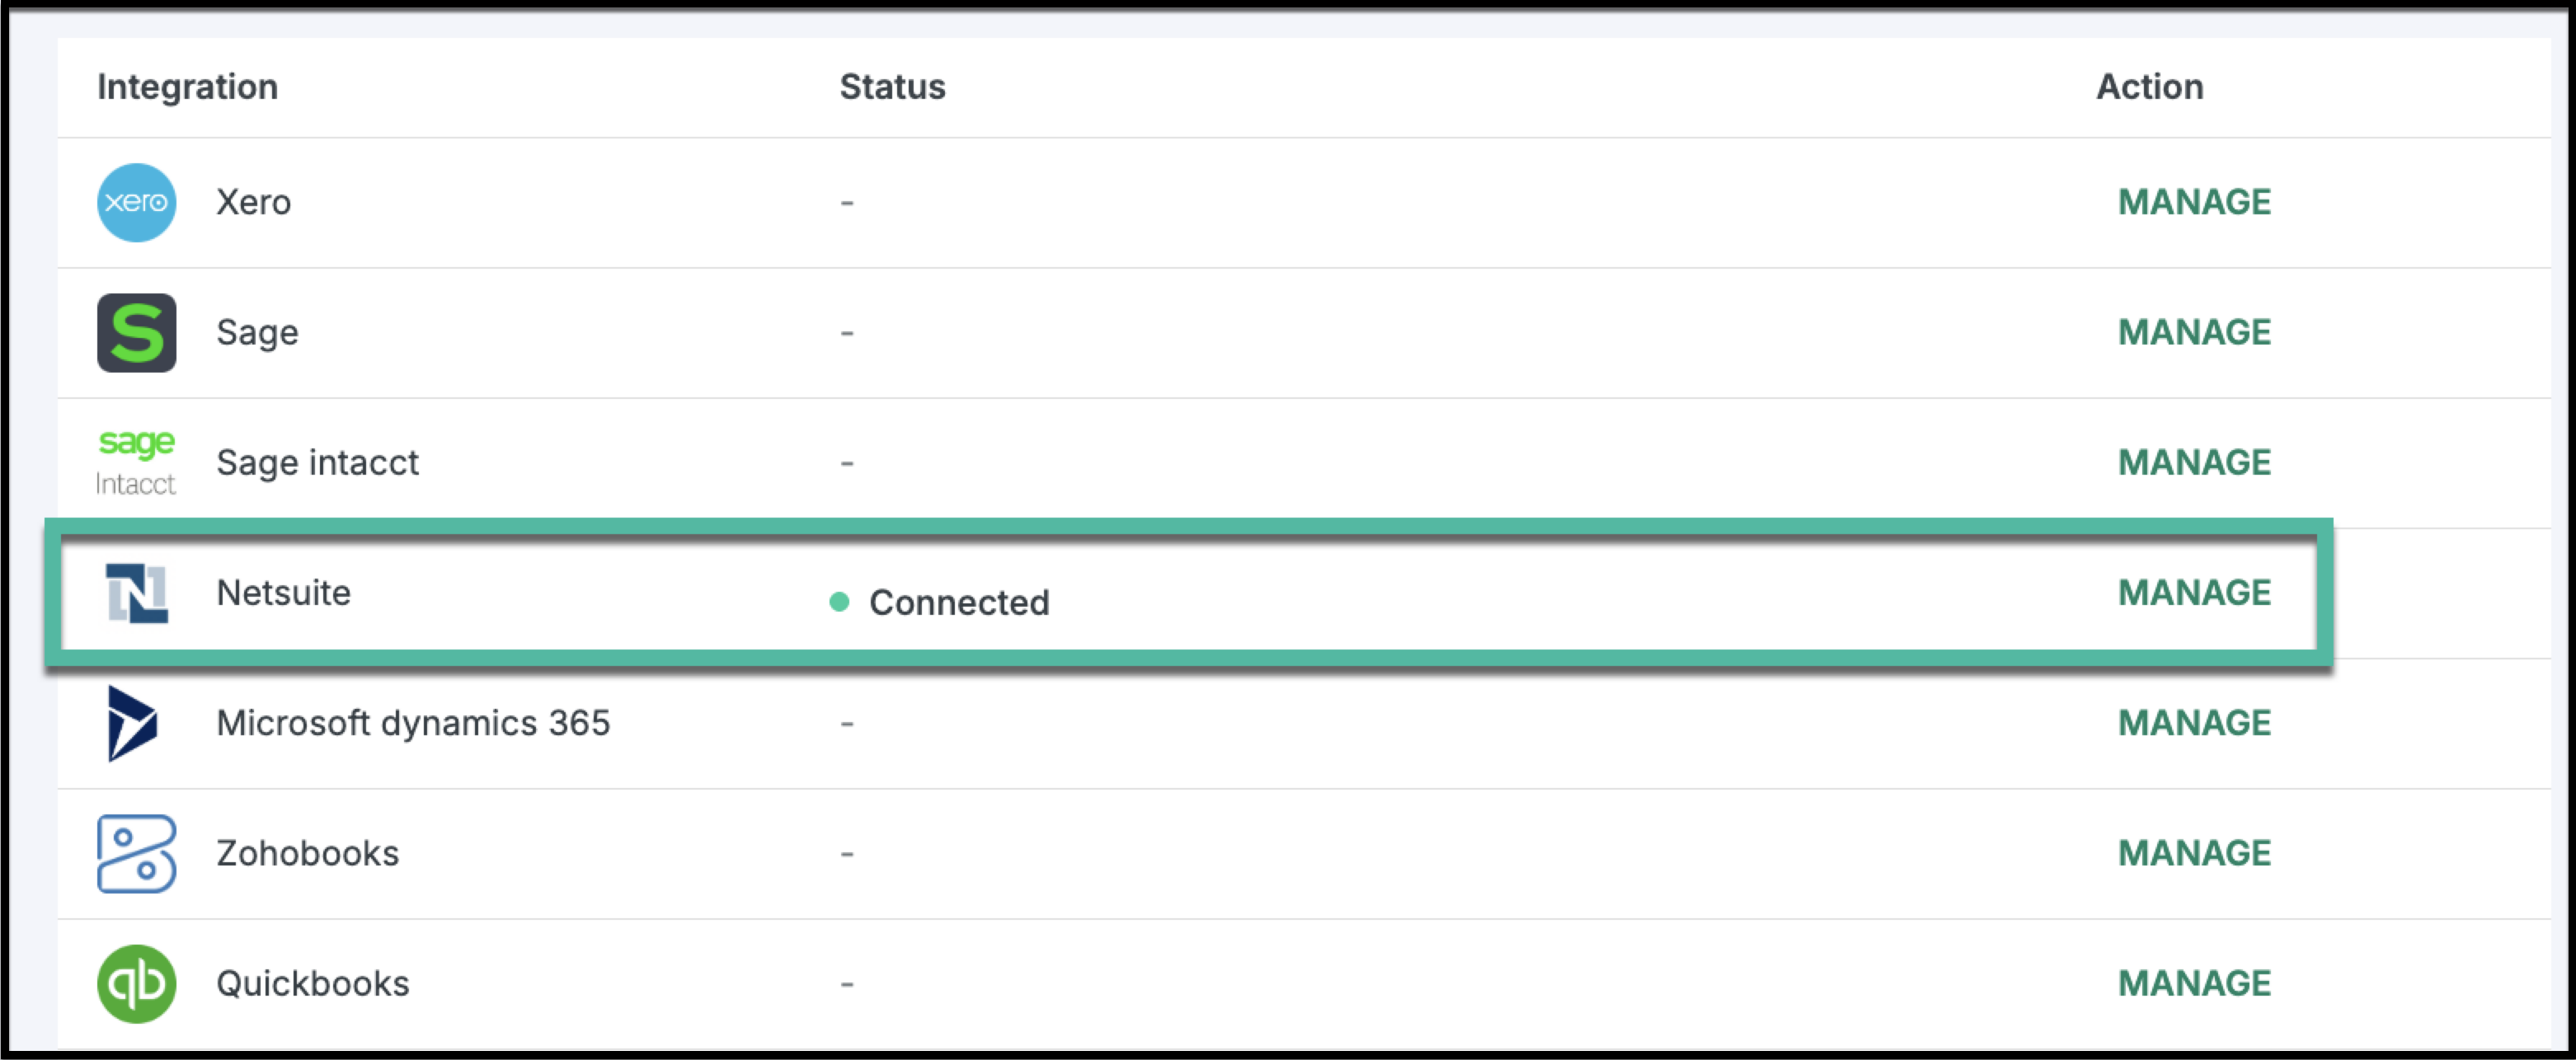Select the Microsoft Dynamics 365 logo
The image size is (2576, 1060).
point(132,723)
